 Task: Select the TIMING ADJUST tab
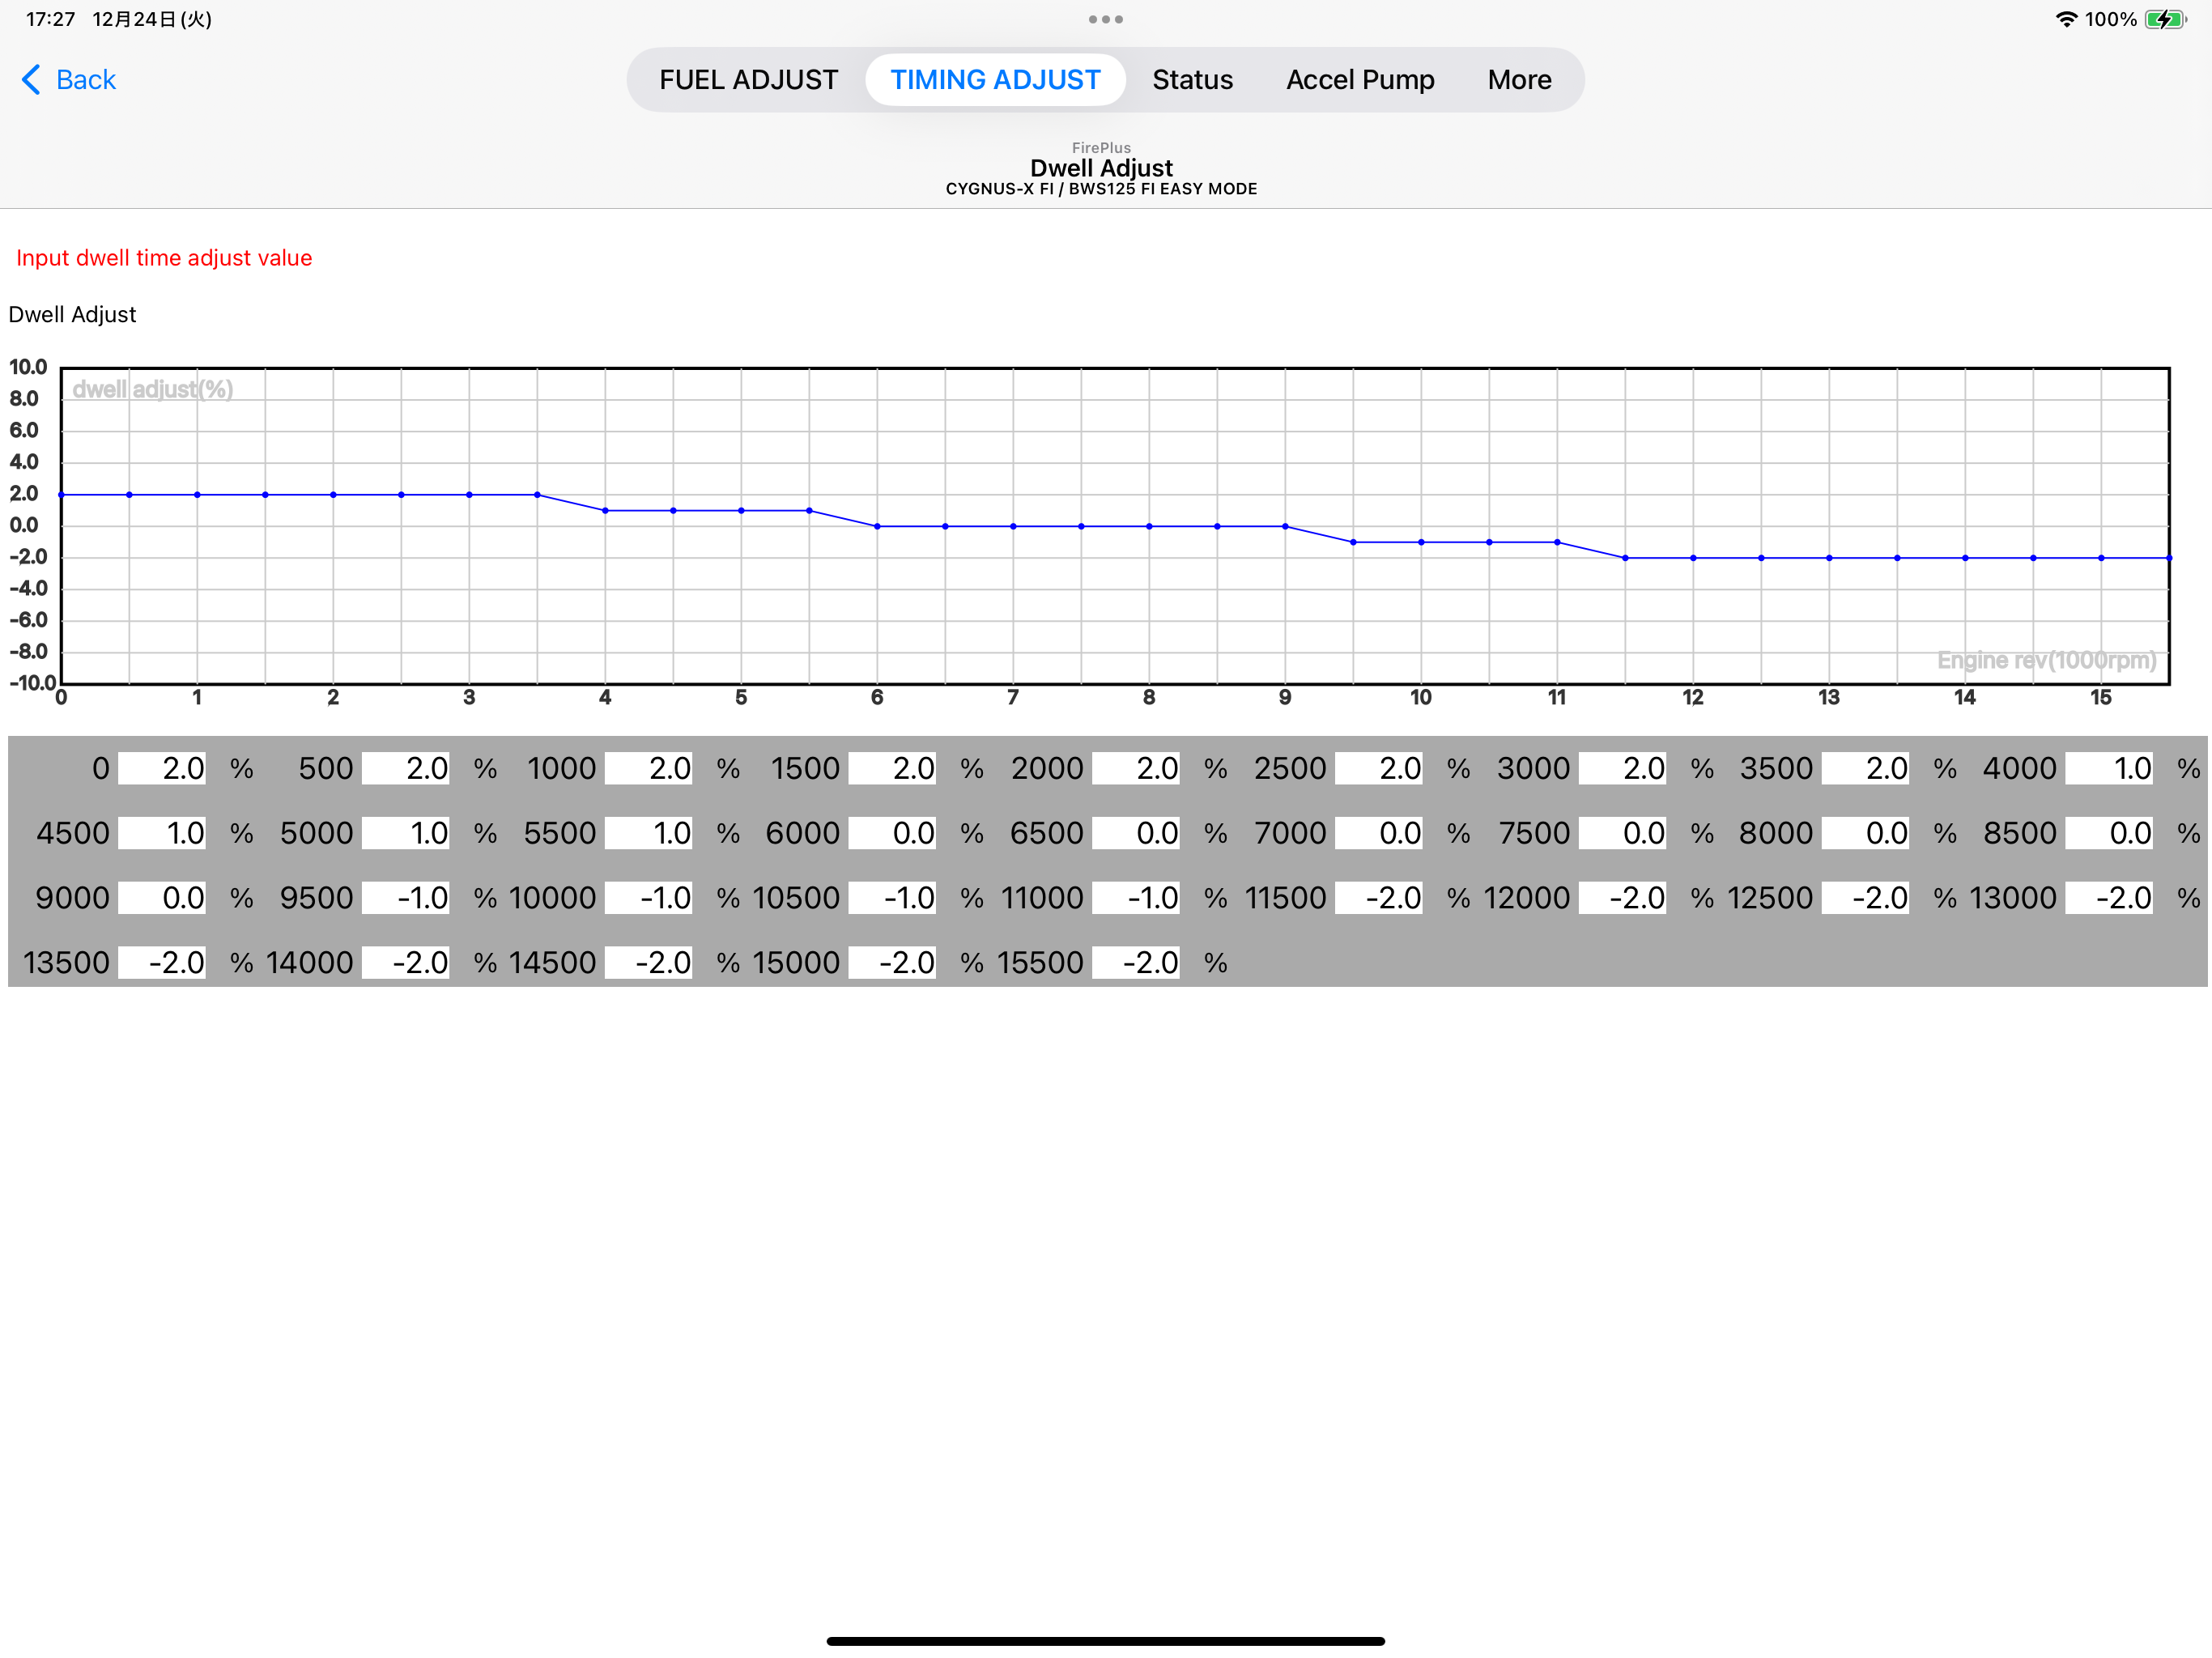[995, 80]
